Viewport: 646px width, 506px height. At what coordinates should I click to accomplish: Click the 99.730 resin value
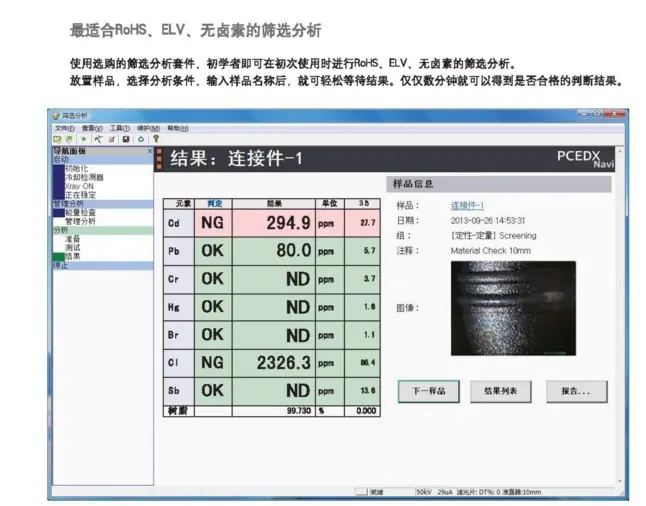tap(299, 411)
